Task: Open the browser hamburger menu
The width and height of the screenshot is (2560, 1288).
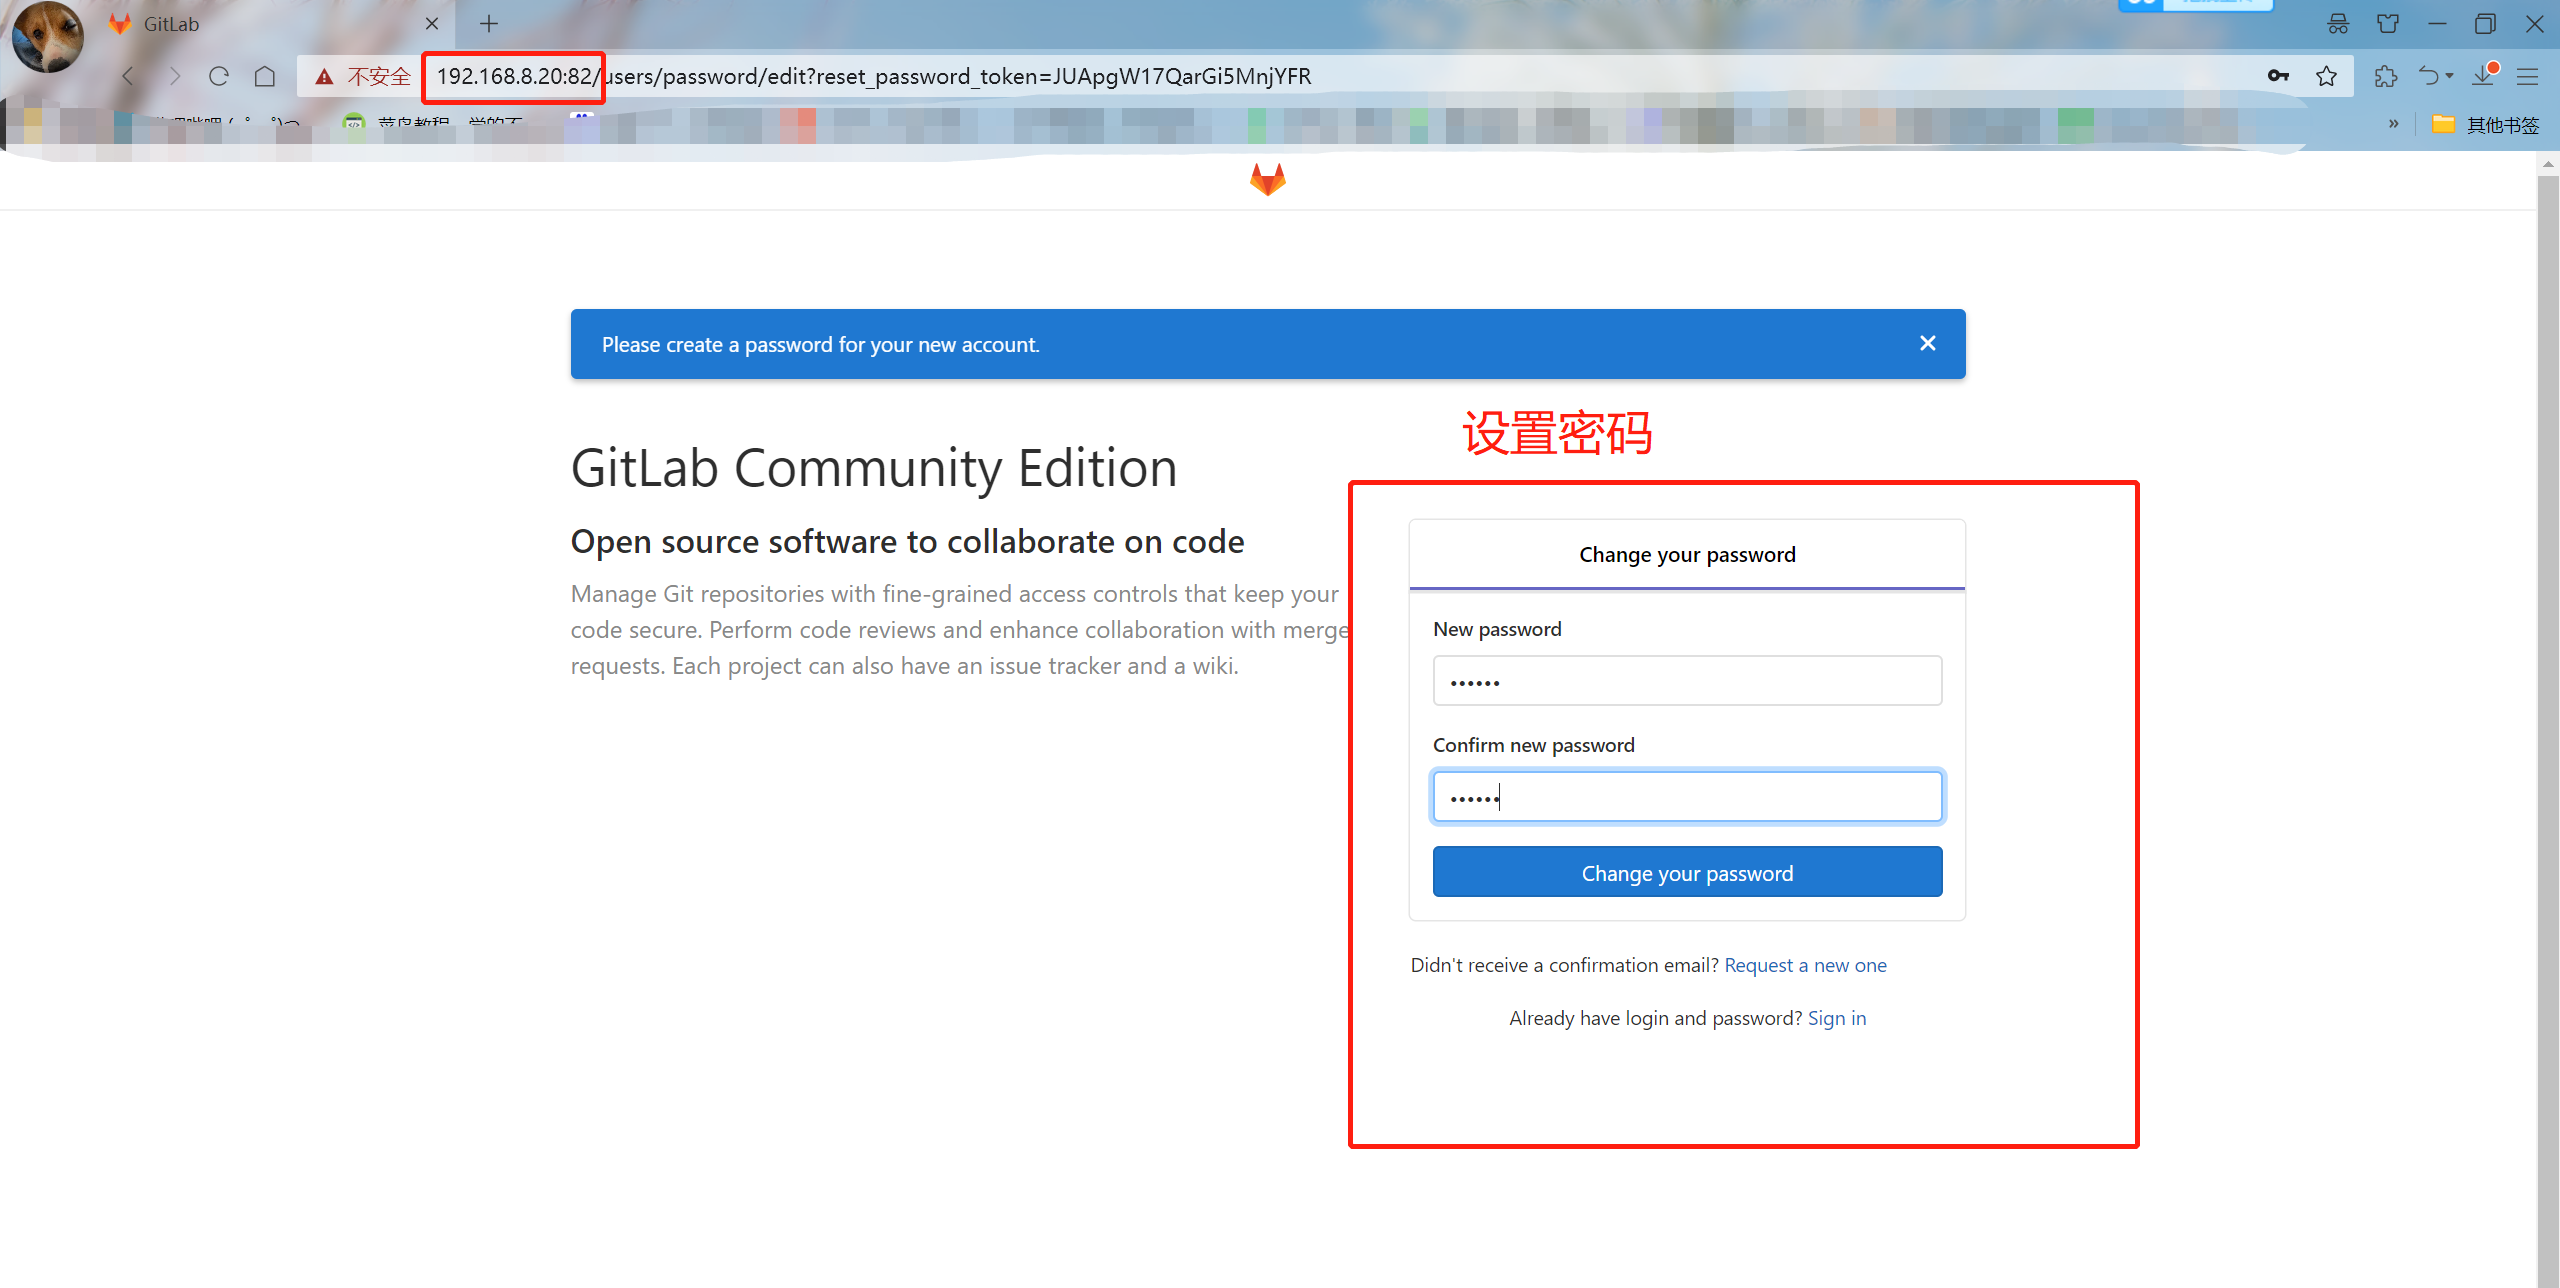Action: (2528, 76)
